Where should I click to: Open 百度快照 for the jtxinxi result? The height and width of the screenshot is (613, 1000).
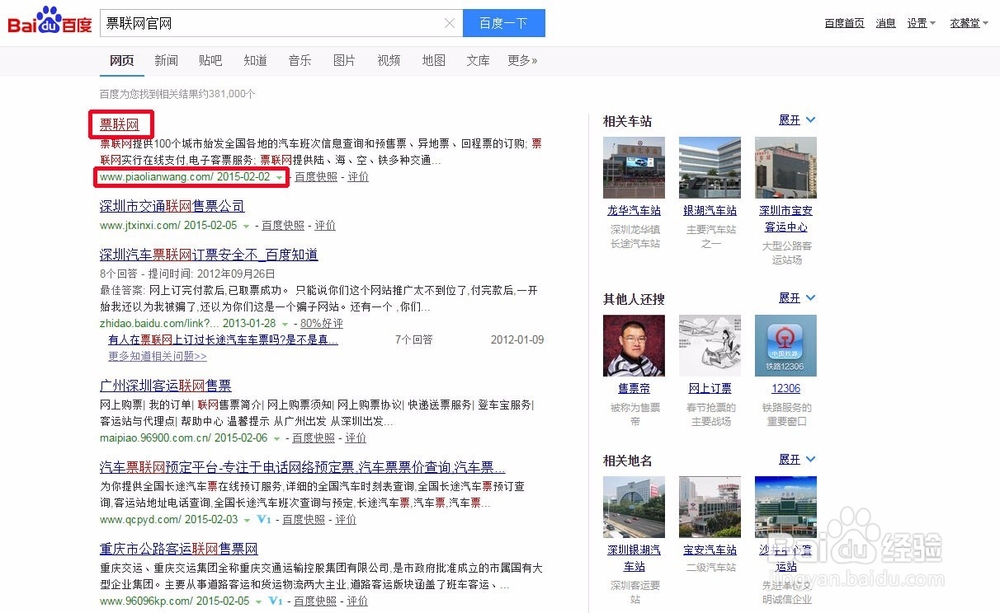coord(283,225)
